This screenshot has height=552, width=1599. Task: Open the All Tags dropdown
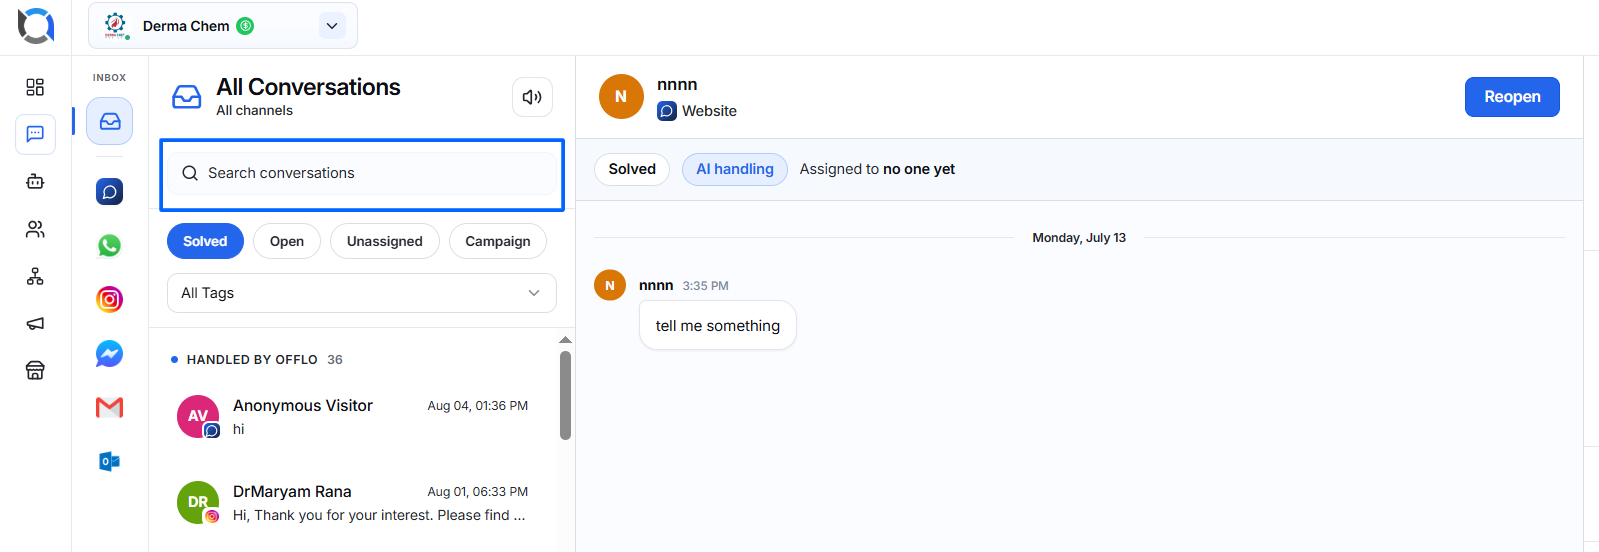361,293
